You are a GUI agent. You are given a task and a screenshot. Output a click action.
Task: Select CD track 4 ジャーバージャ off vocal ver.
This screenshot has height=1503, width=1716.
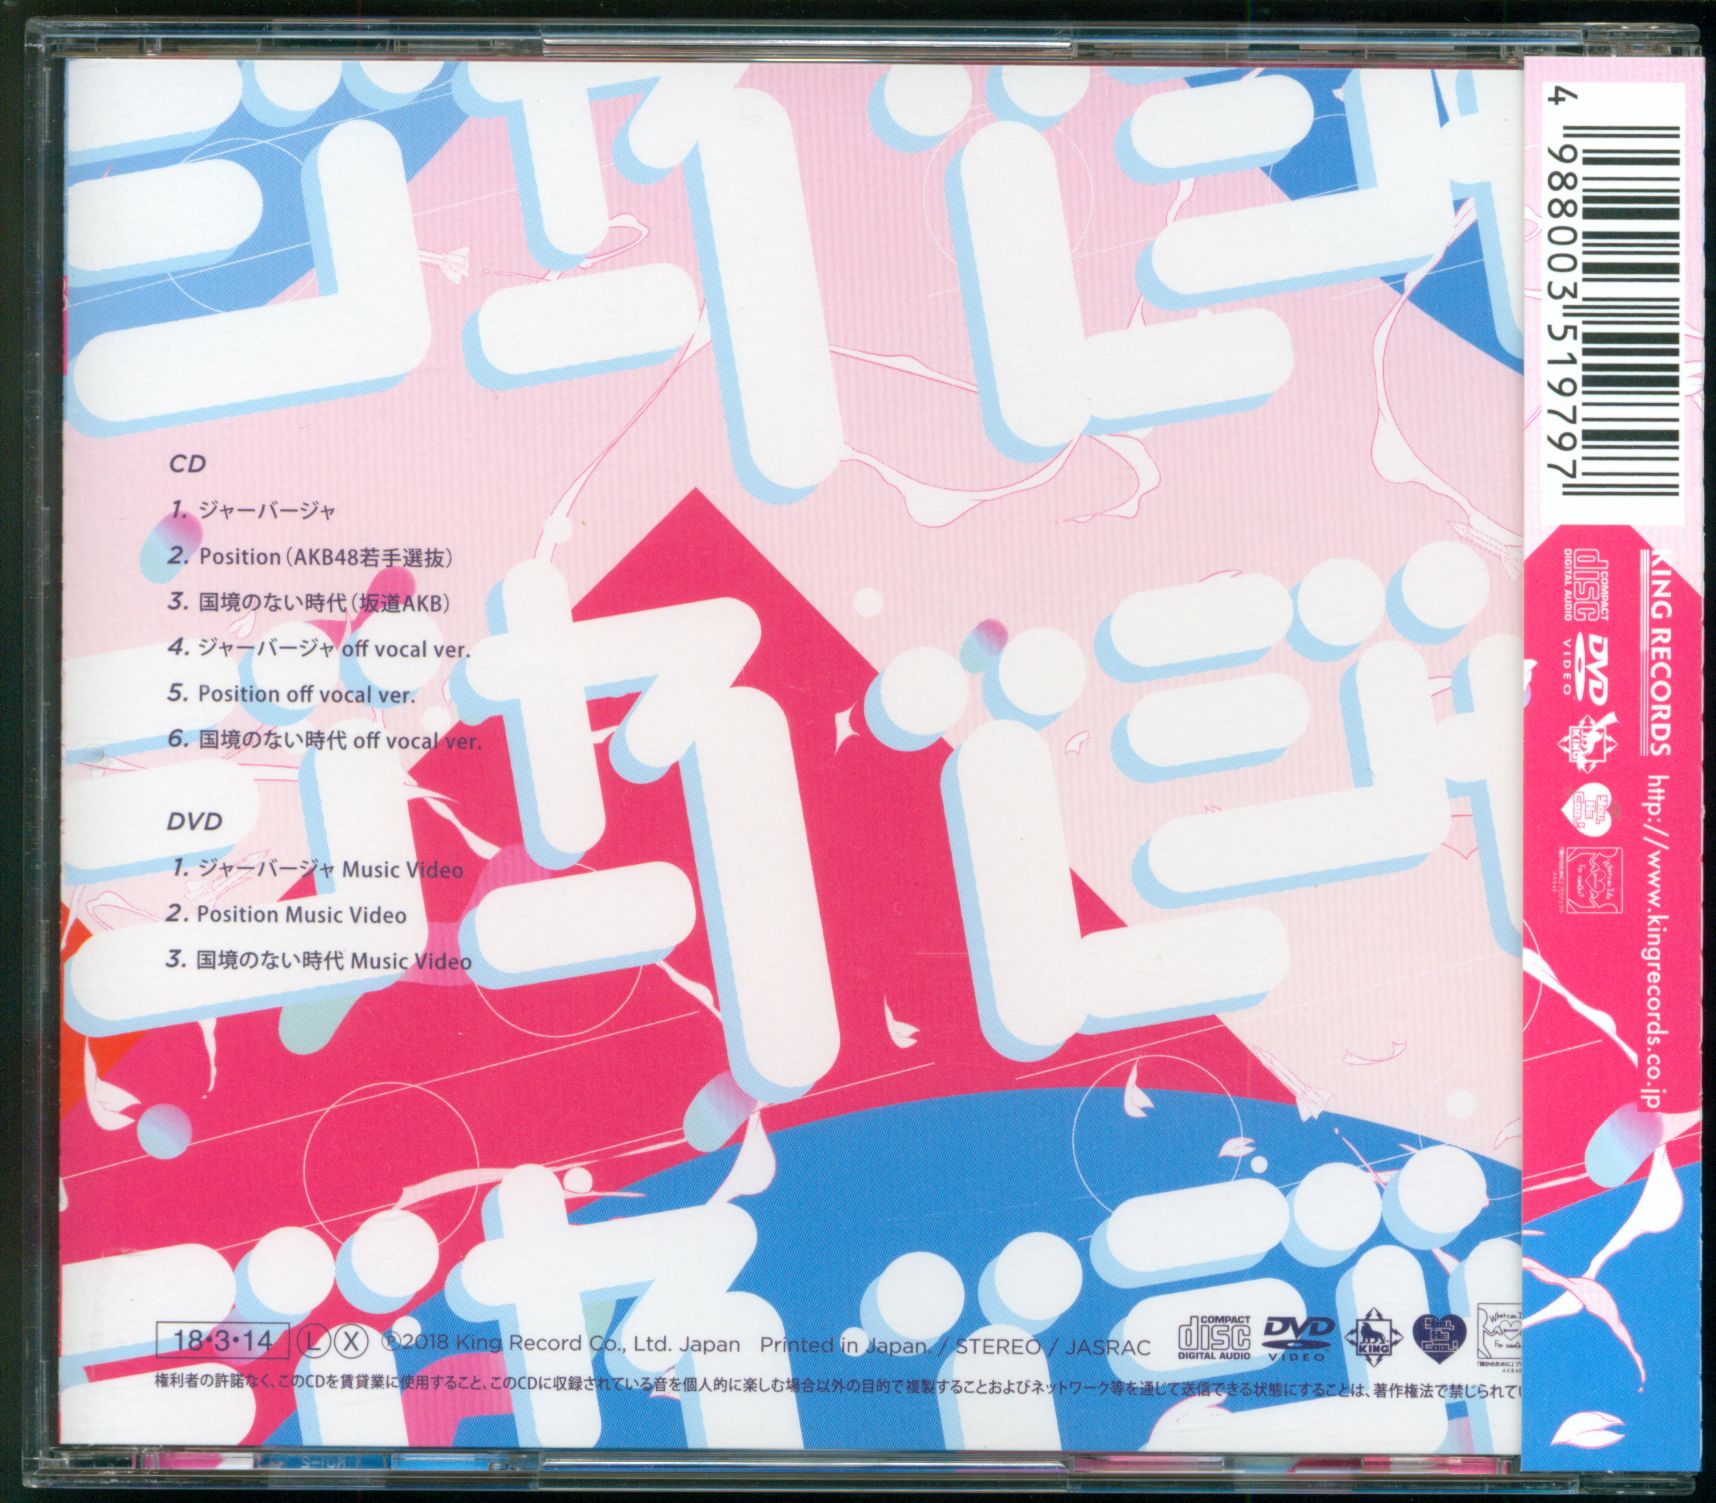pos(318,648)
